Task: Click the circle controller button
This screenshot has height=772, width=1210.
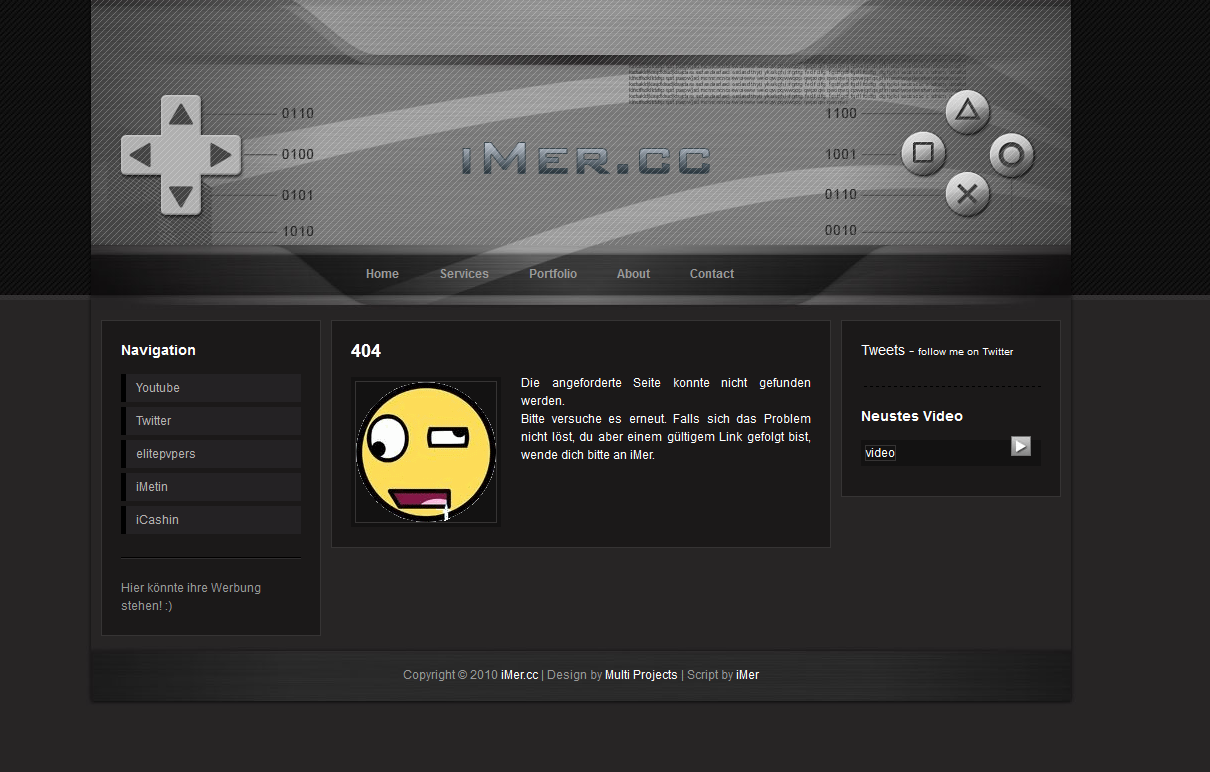Action: (x=1011, y=155)
